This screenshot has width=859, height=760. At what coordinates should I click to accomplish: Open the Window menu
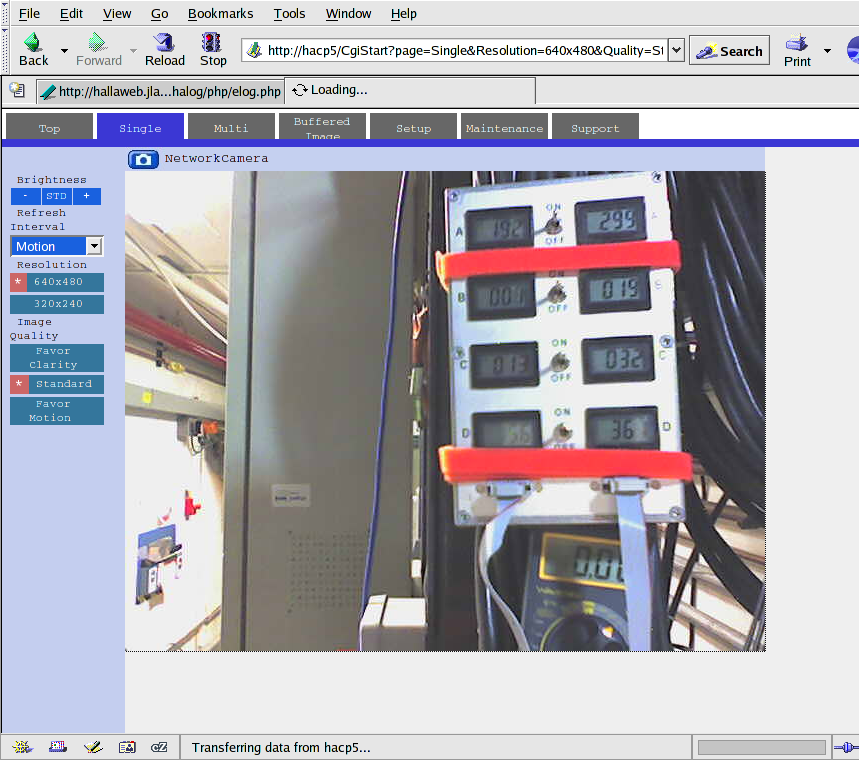pyautogui.click(x=348, y=14)
